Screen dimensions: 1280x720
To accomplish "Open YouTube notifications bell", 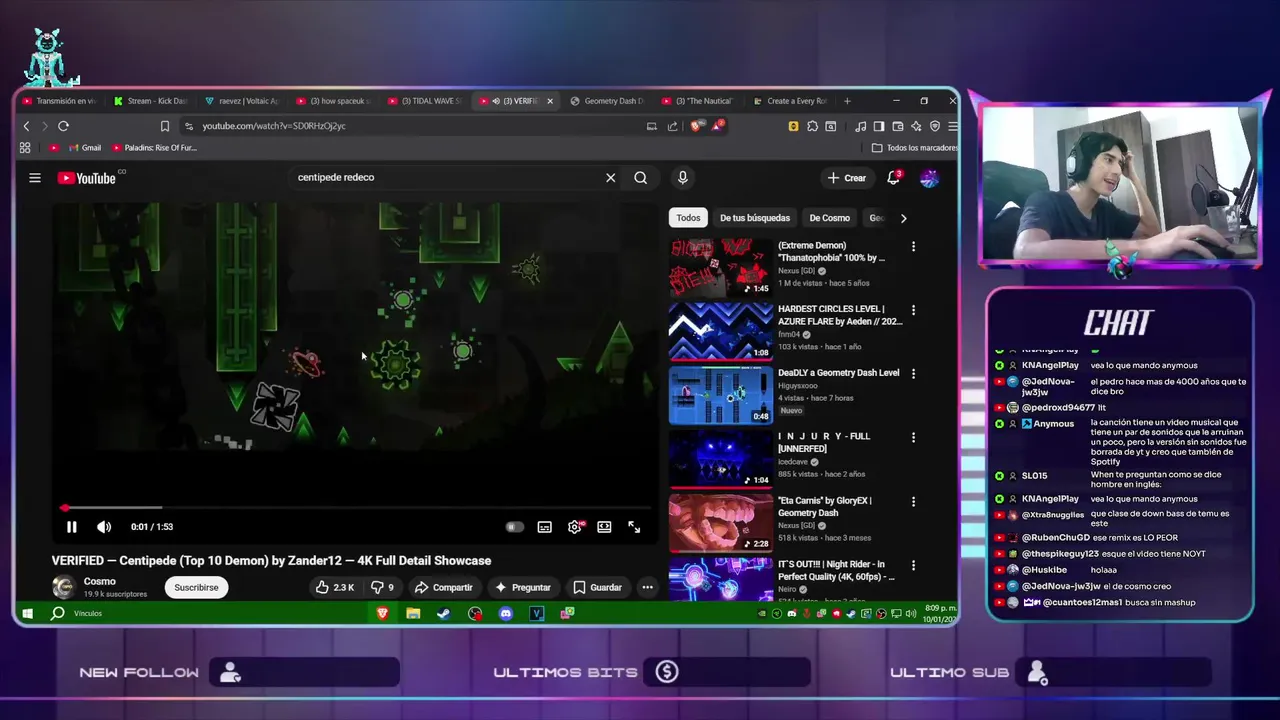I will coord(894,178).
